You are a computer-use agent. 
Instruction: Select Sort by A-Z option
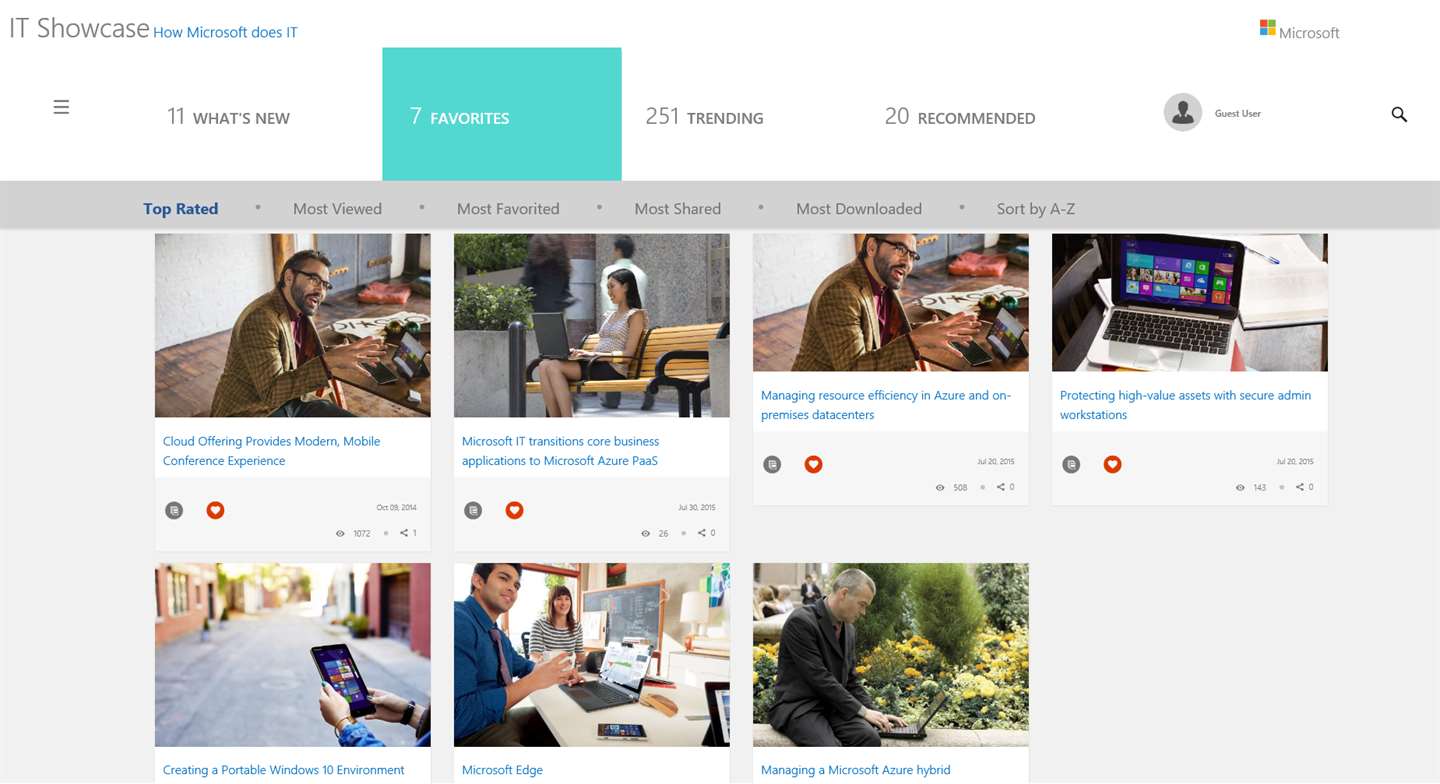1036,208
